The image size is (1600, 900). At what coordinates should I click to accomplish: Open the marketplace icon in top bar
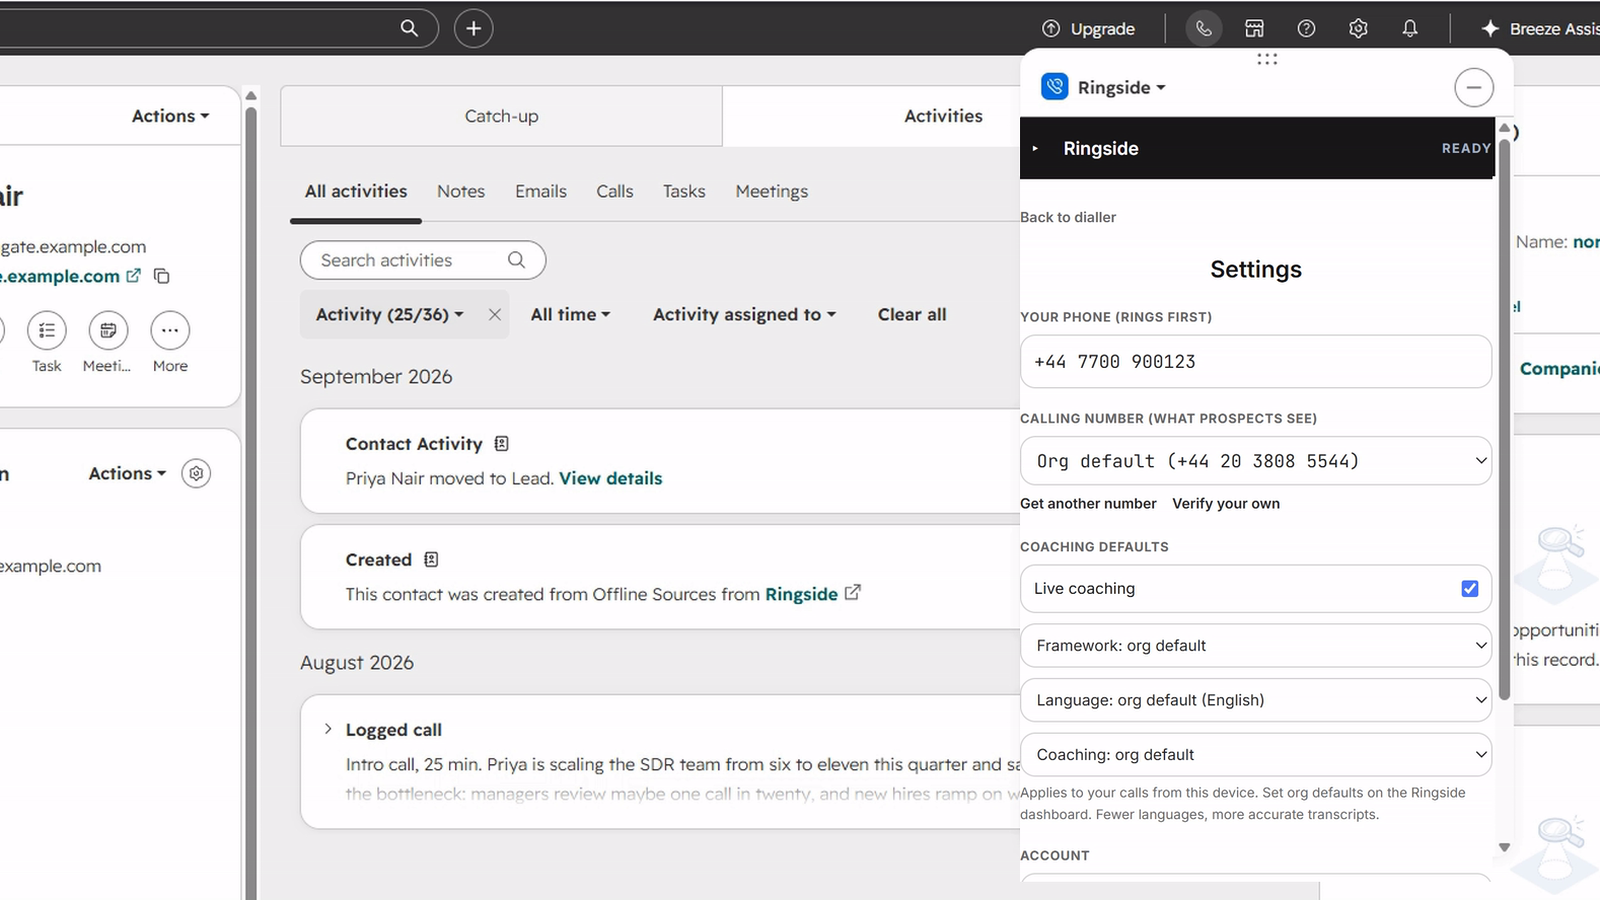point(1254,28)
